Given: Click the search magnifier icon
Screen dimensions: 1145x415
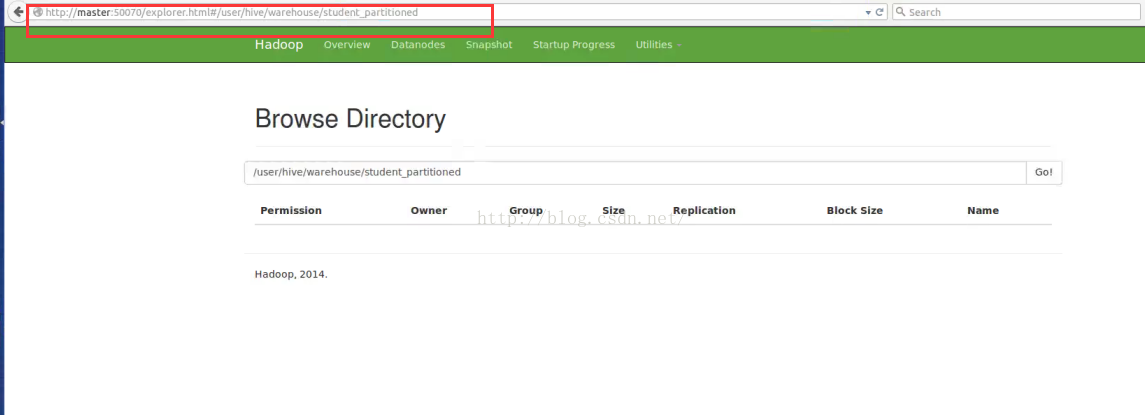Looking at the screenshot, I should point(901,12).
